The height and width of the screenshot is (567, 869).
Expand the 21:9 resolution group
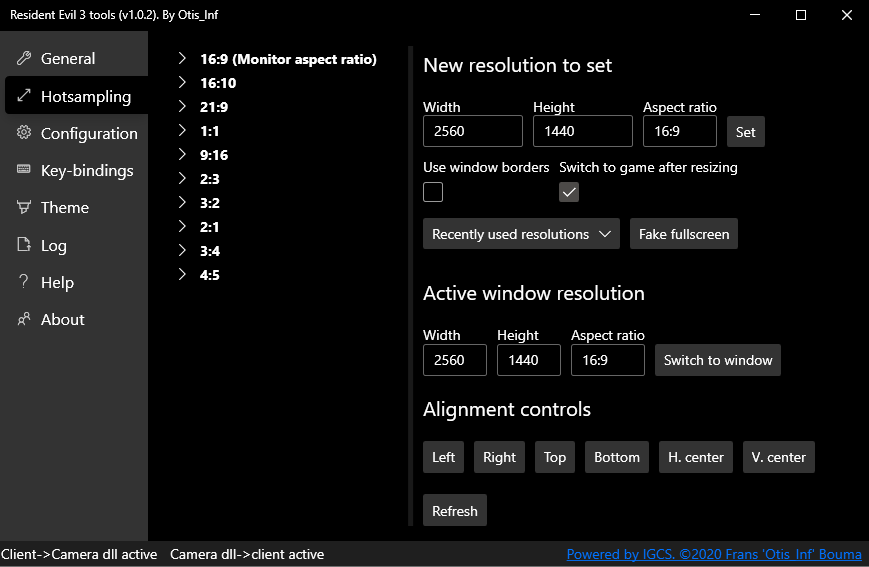[x=182, y=106]
